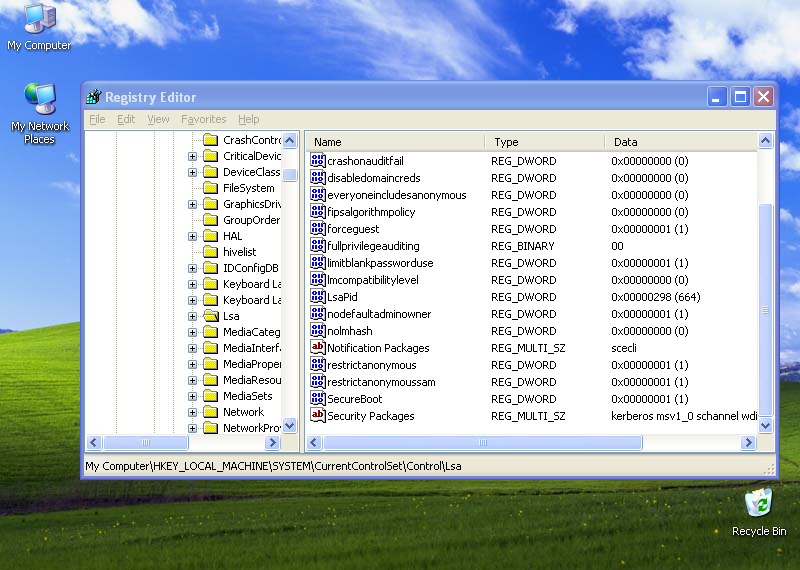Viewport: 800px width, 570px height.
Task: Click the Lsa open folder icon
Action: coord(210,316)
